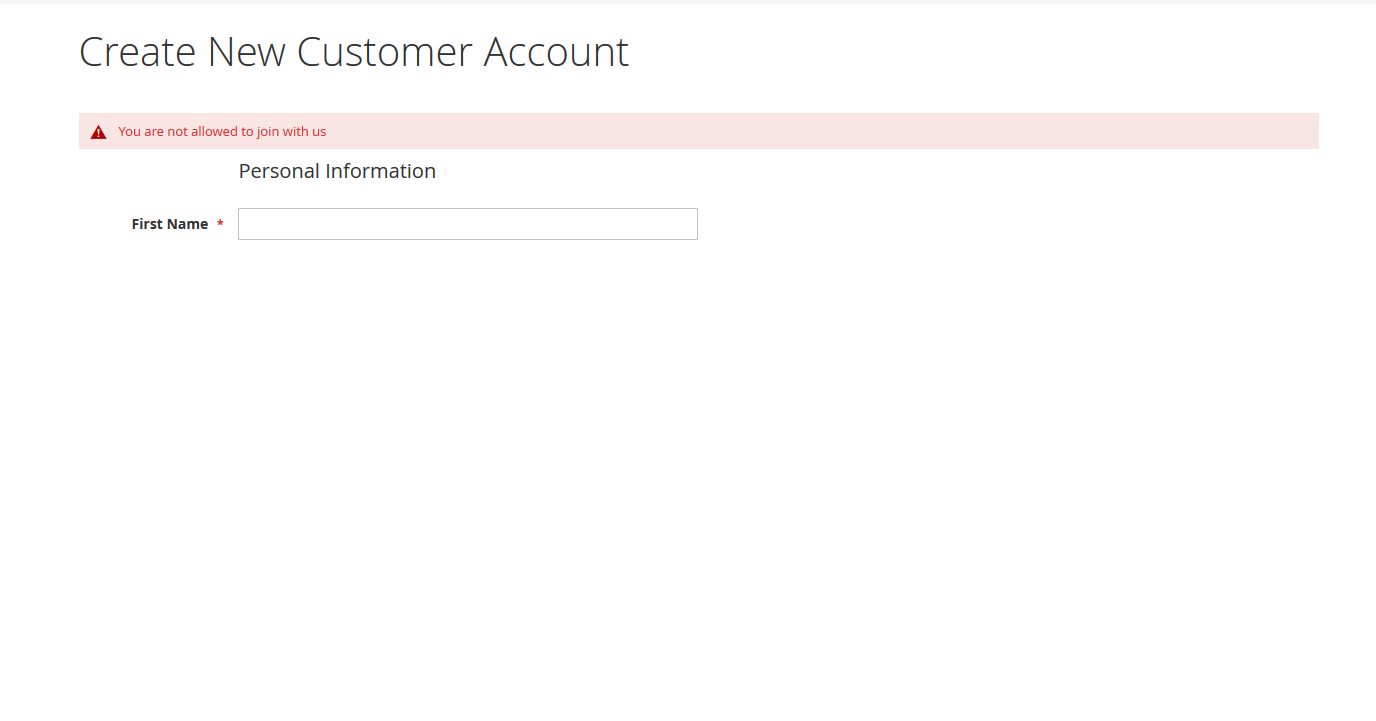Click the triangle exclamation error icon
Image resolution: width=1376 pixels, height=721 pixels.
coord(98,132)
